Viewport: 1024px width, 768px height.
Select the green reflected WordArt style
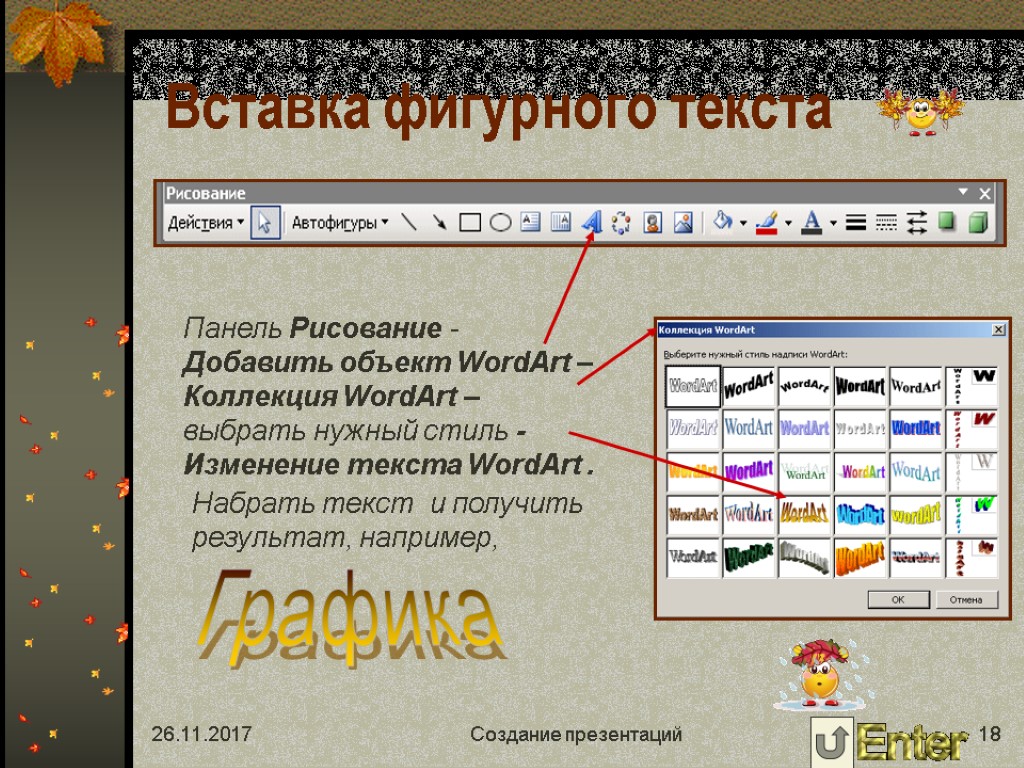(x=805, y=471)
